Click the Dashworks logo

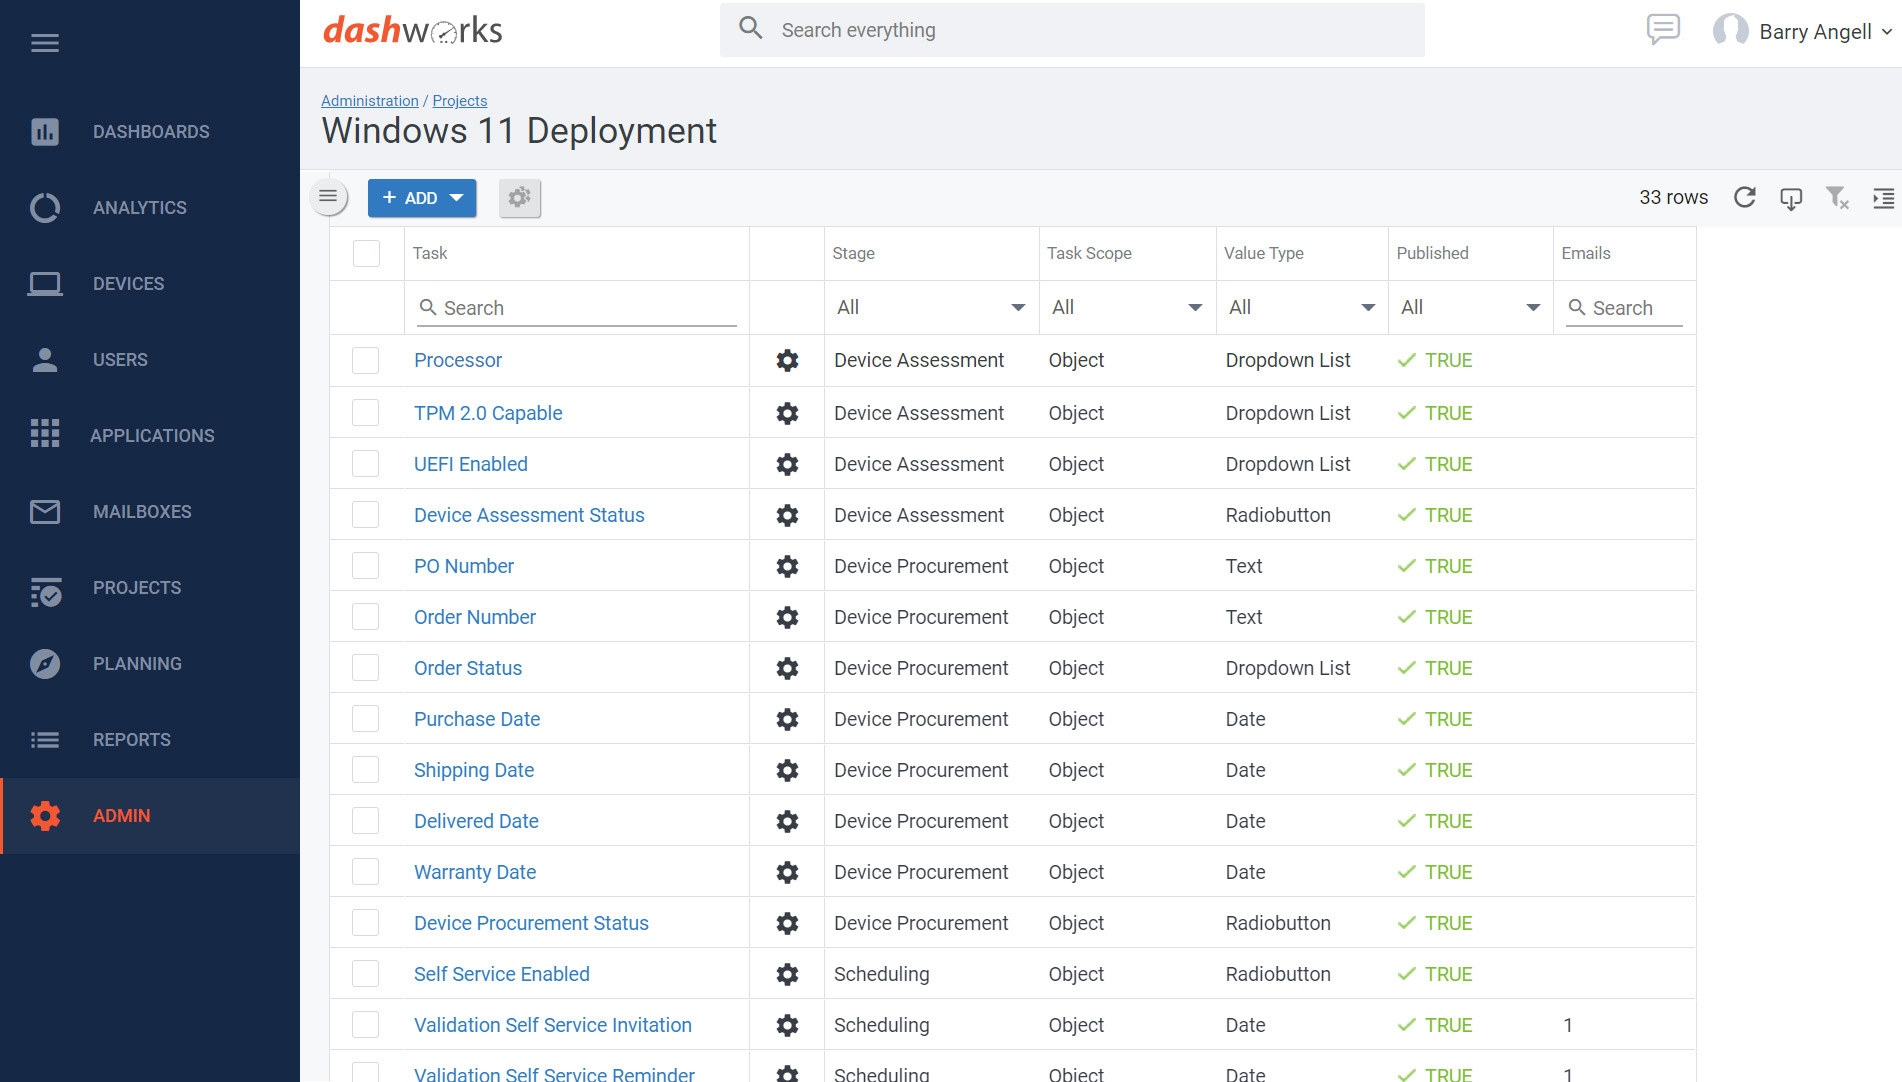(x=413, y=30)
